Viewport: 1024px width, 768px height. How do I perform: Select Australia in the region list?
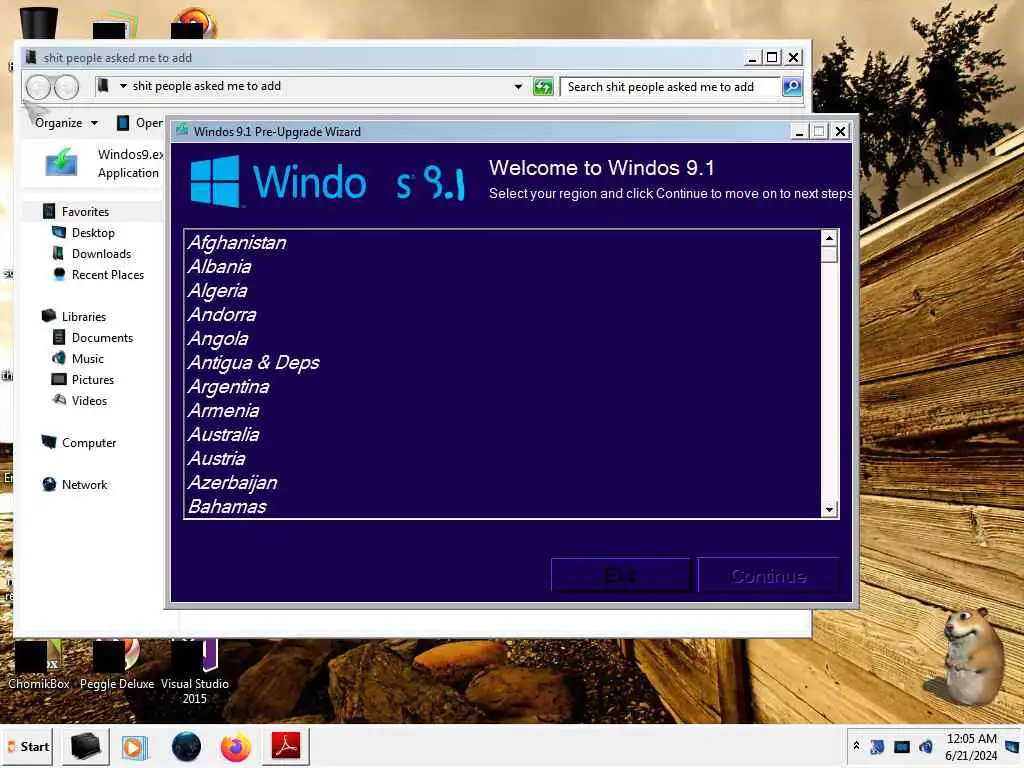click(503, 434)
